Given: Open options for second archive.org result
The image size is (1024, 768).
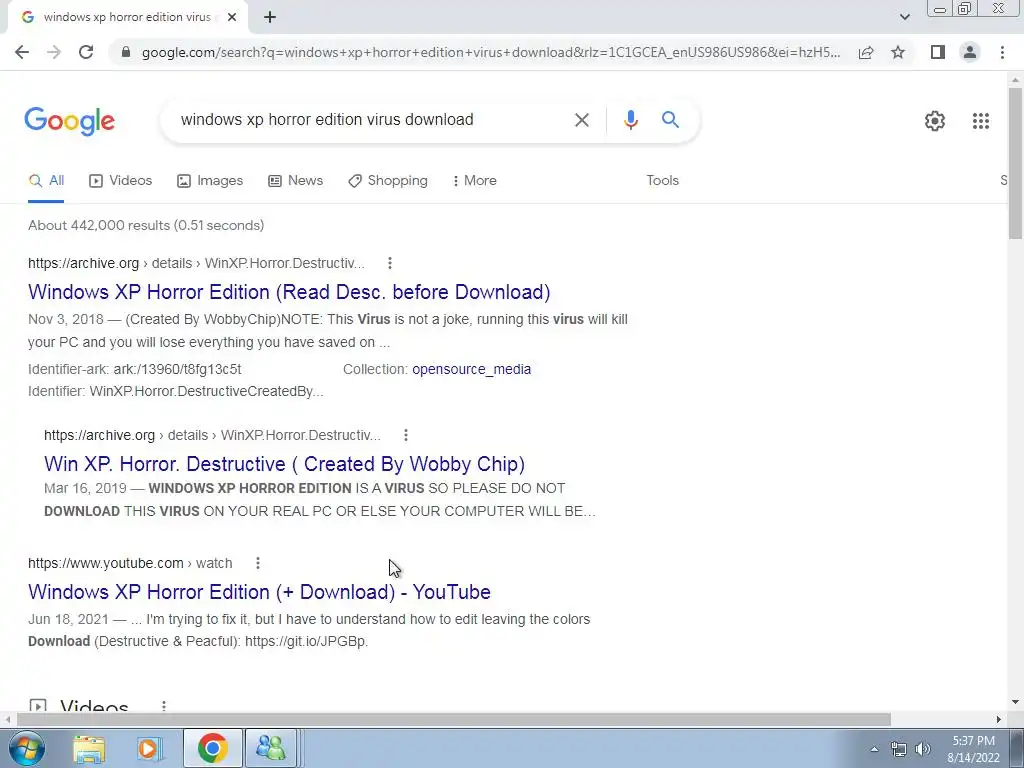Looking at the screenshot, I should [x=406, y=435].
